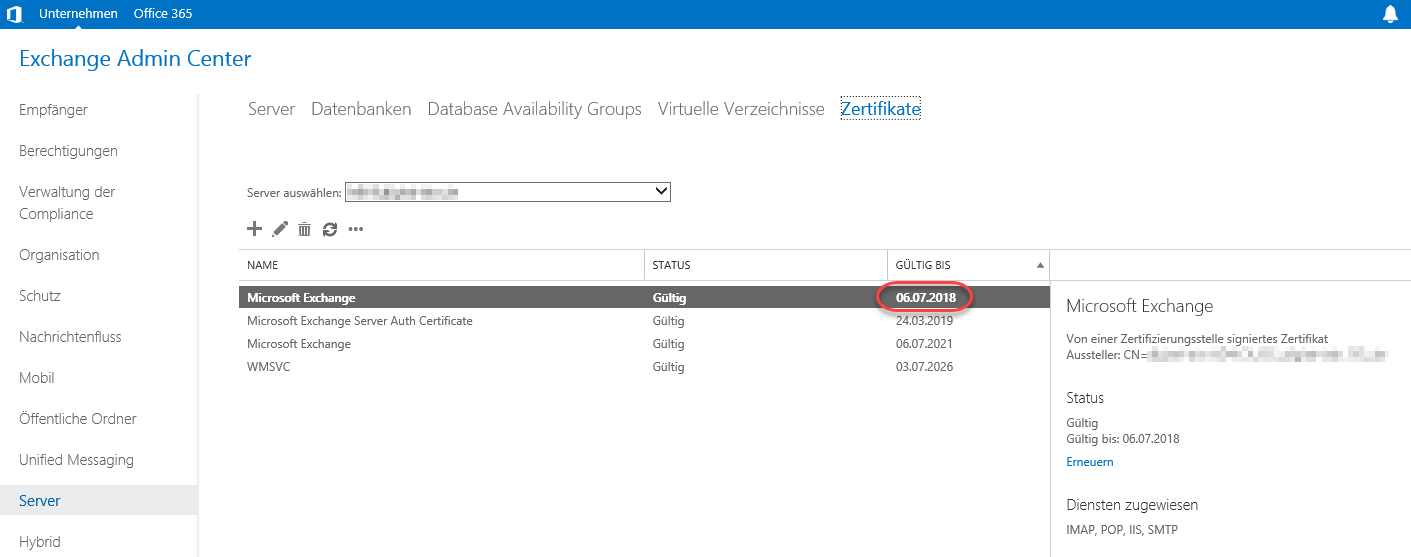Click the refresh icon in toolbar
The image size is (1411, 557).
pos(330,229)
